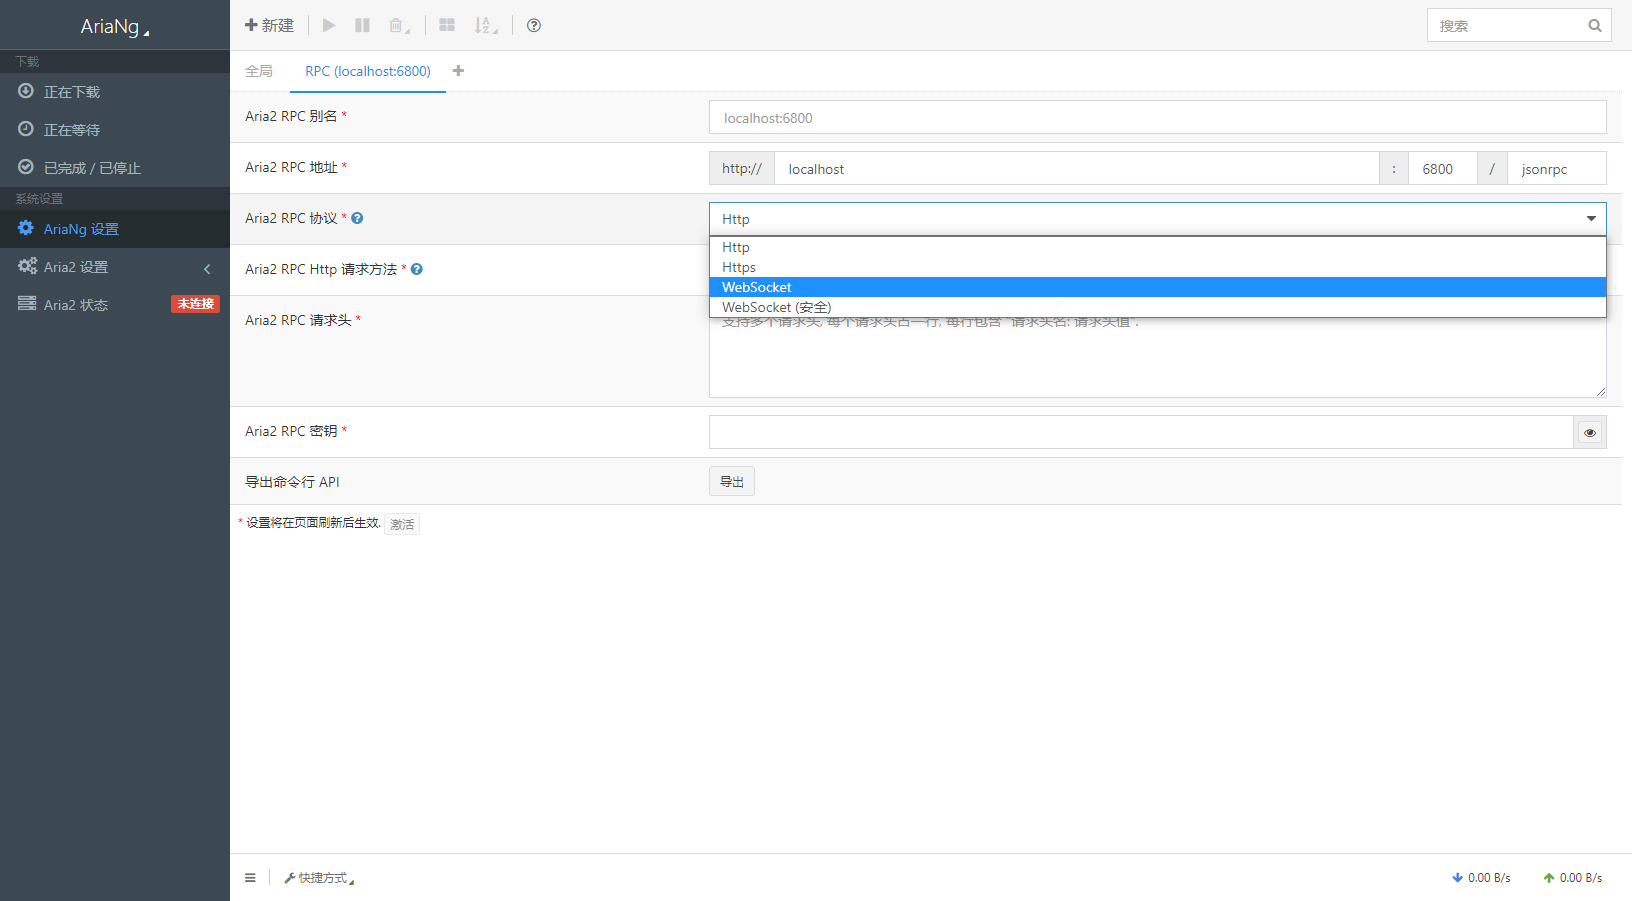Click the Activate setting button

coord(402,524)
